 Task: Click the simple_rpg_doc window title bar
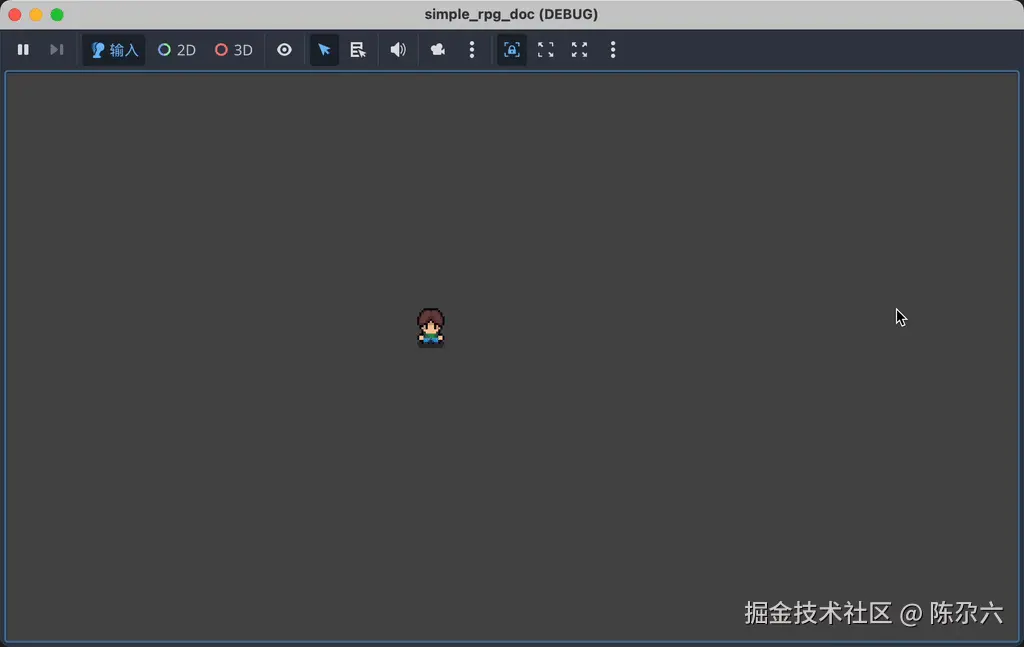click(x=512, y=14)
